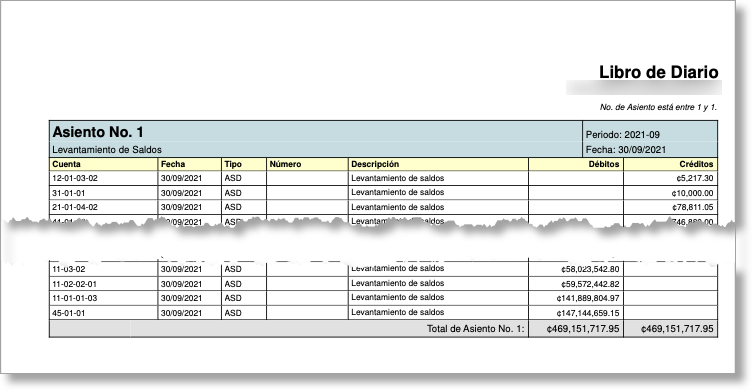Image resolution: width=752 pixels, height=390 pixels.
Task: Click the Fecha column header
Action: pos(173,164)
